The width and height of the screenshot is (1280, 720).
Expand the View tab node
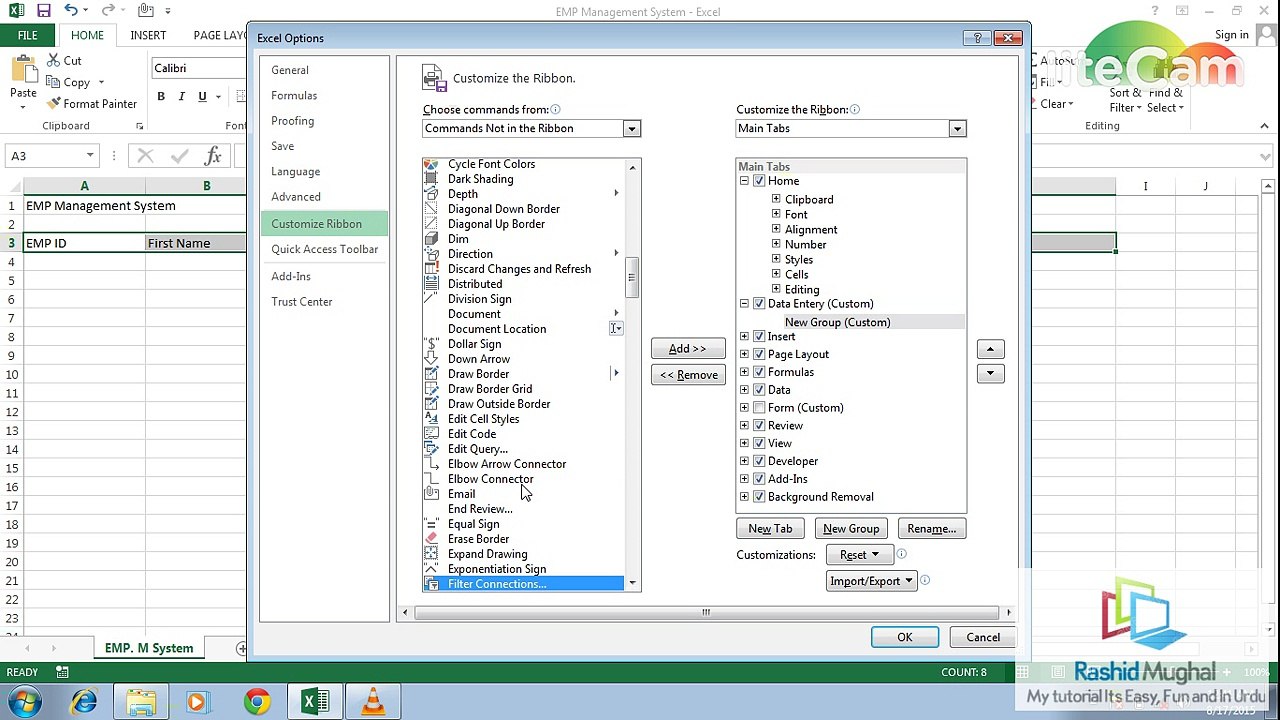tap(744, 443)
